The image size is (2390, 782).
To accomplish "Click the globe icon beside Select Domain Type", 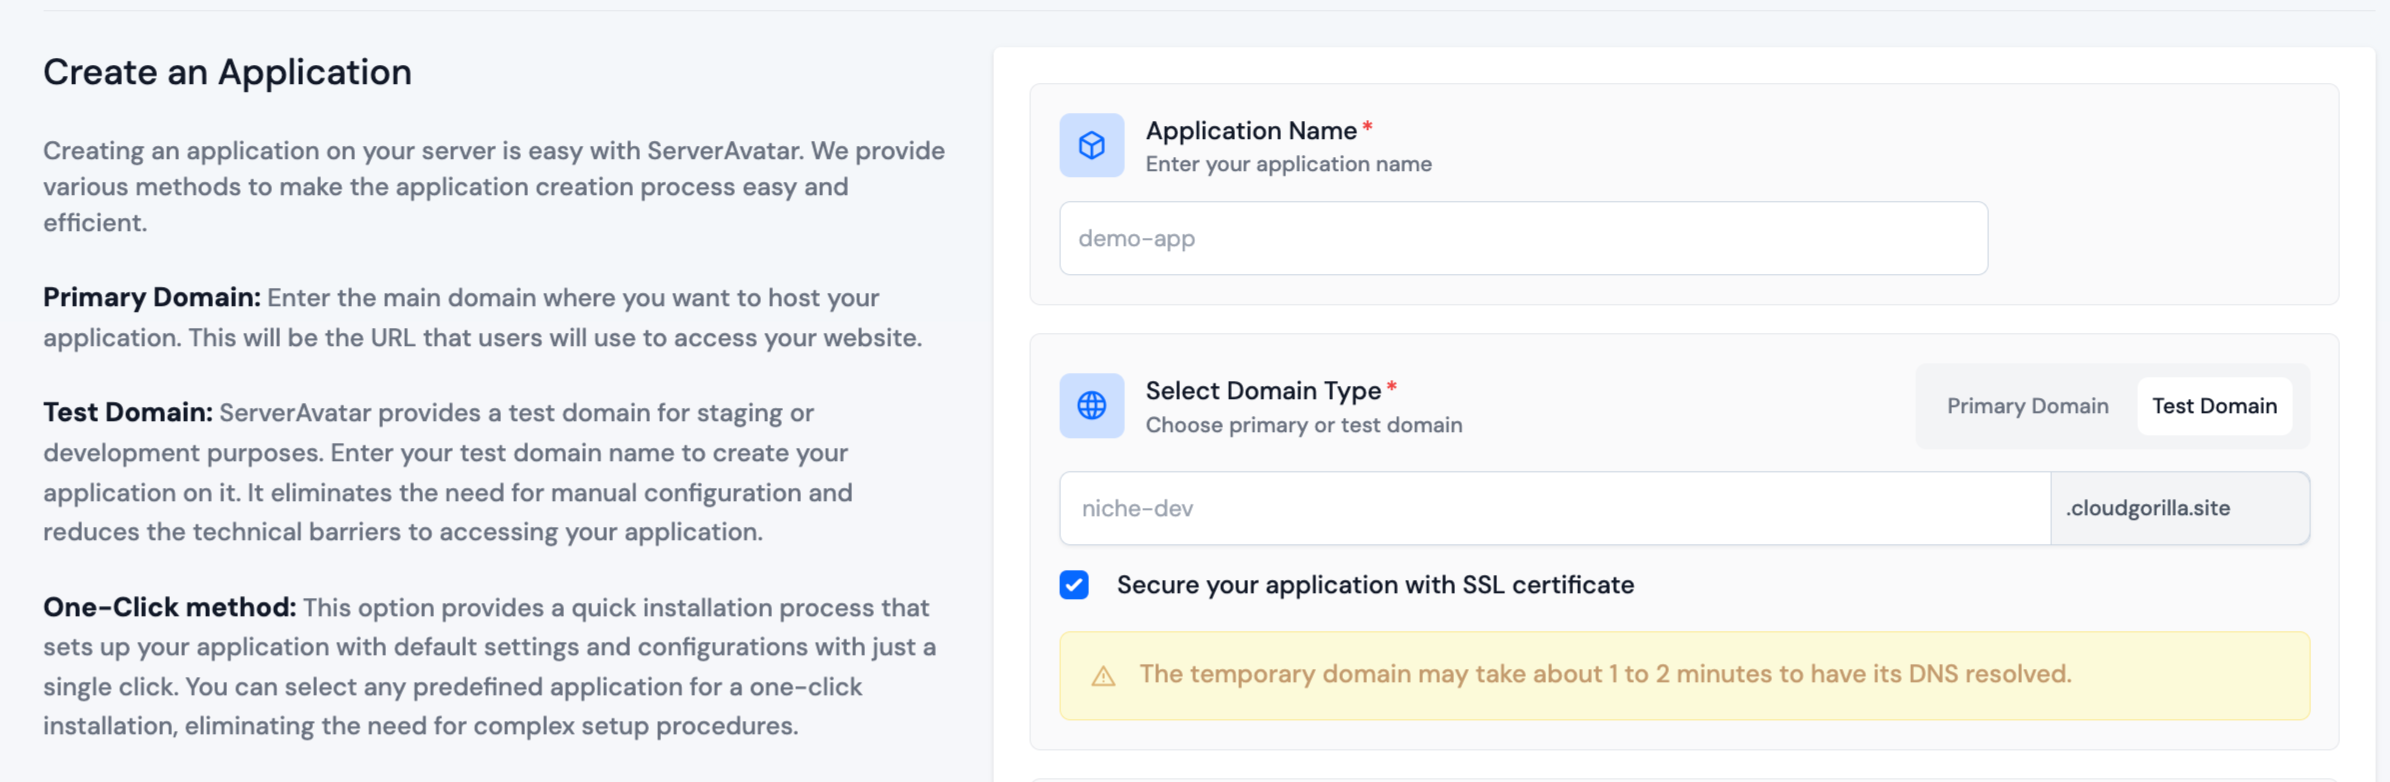I will (x=1091, y=406).
